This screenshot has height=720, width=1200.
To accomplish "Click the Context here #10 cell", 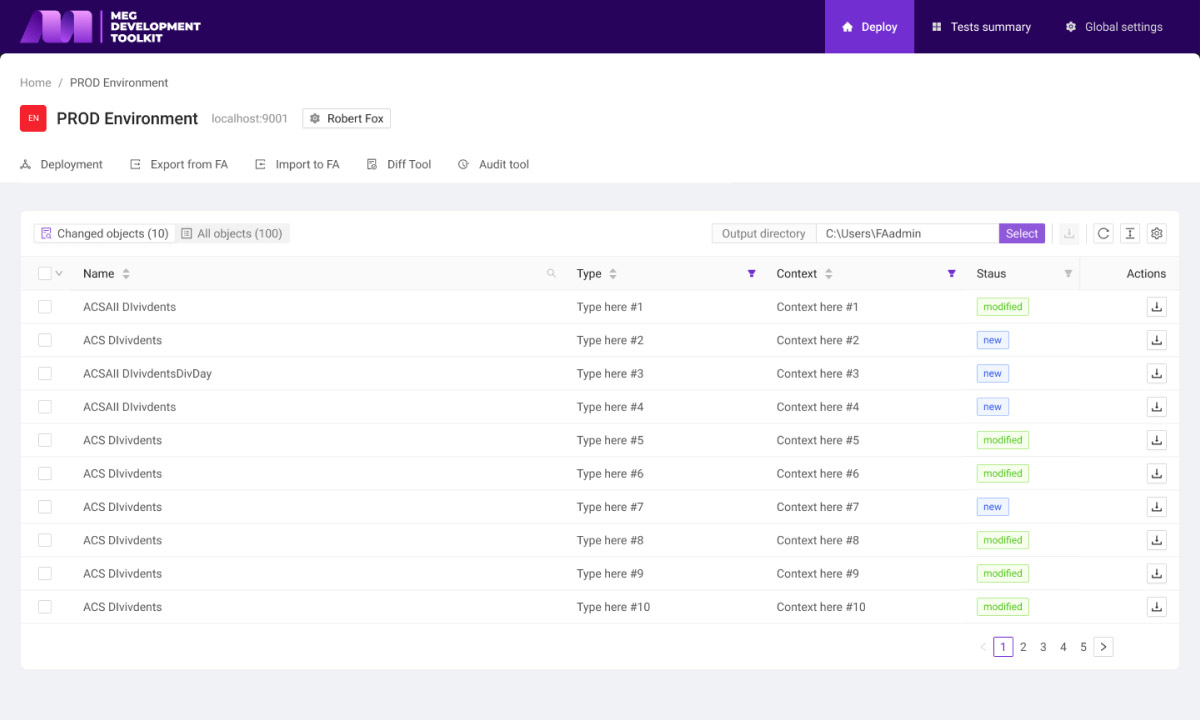I will pyautogui.click(x=821, y=607).
